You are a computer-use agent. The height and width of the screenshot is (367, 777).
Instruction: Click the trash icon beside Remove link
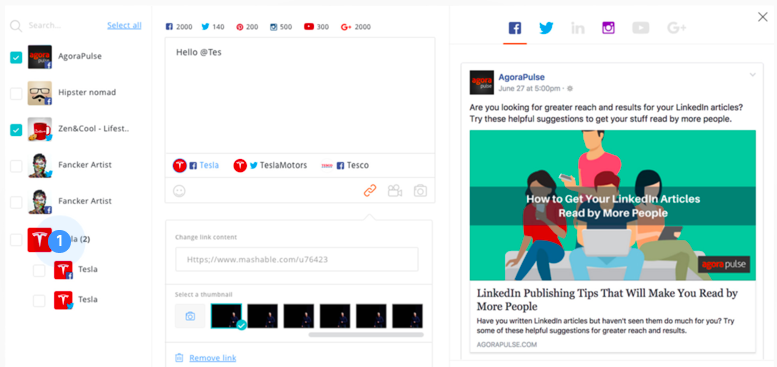pyautogui.click(x=179, y=358)
